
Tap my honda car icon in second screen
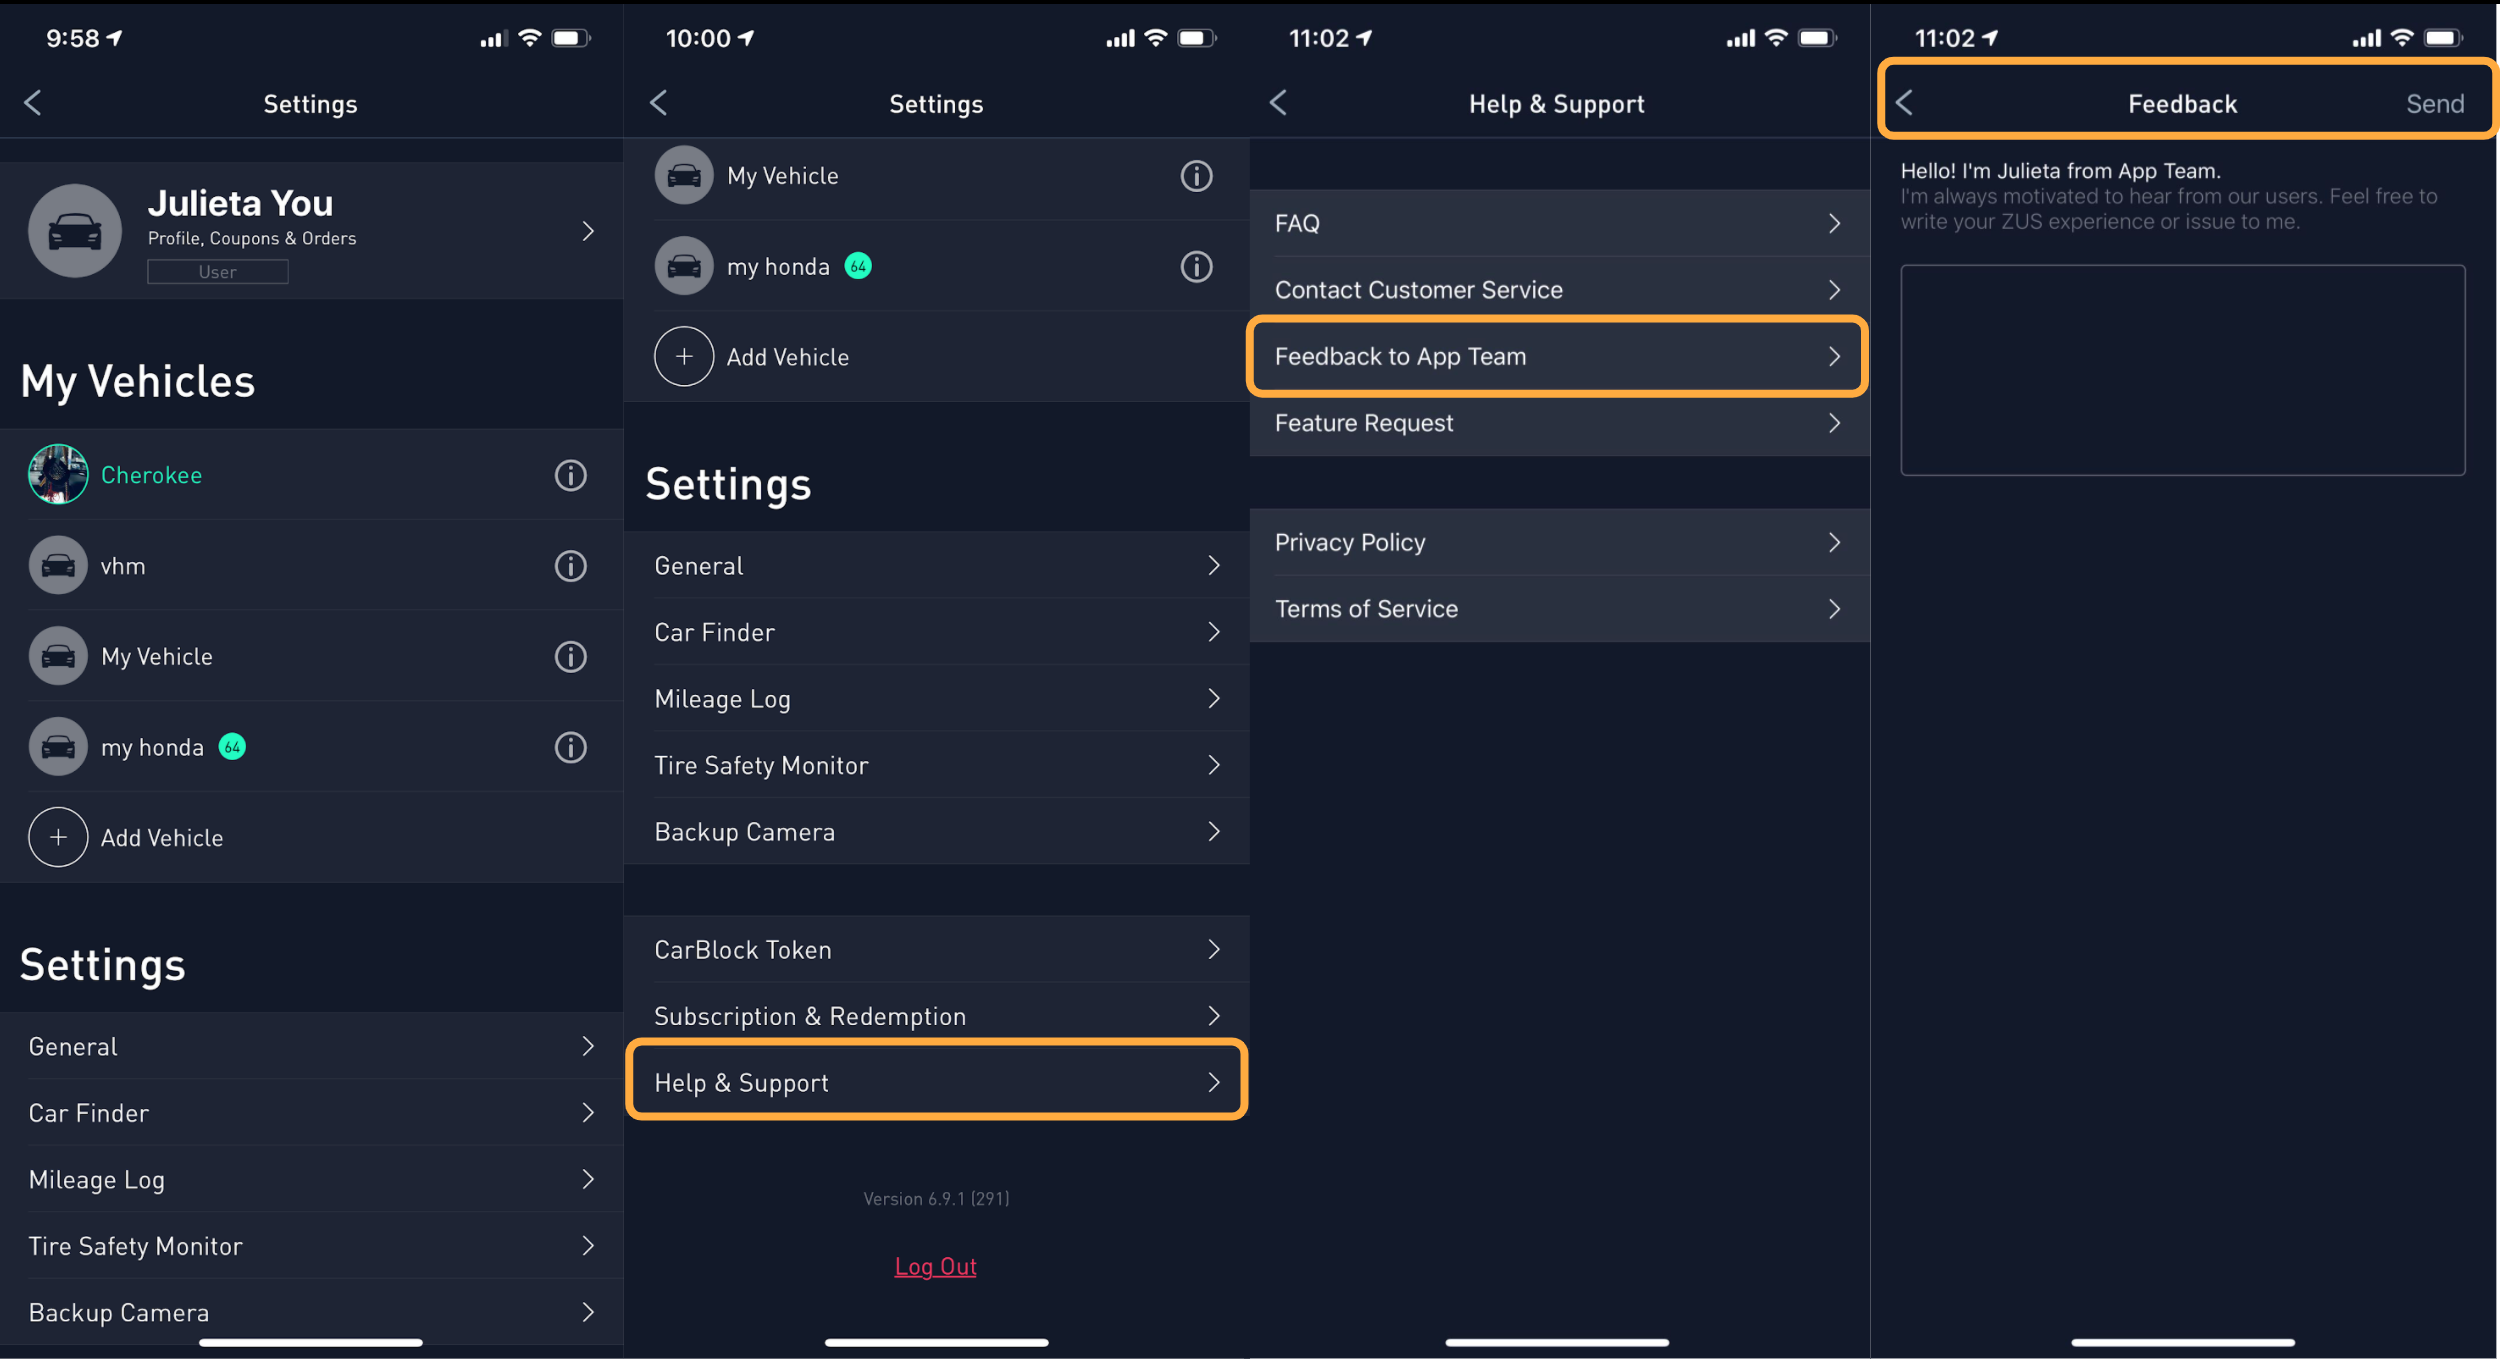pos(684,267)
